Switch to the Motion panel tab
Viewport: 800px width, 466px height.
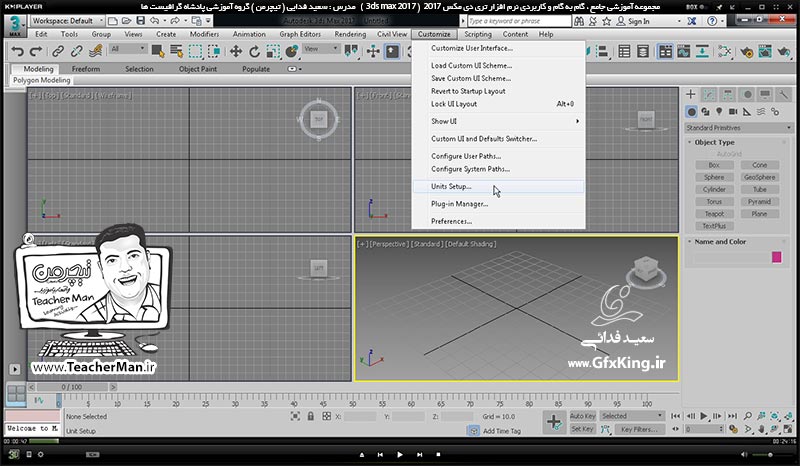pos(747,94)
